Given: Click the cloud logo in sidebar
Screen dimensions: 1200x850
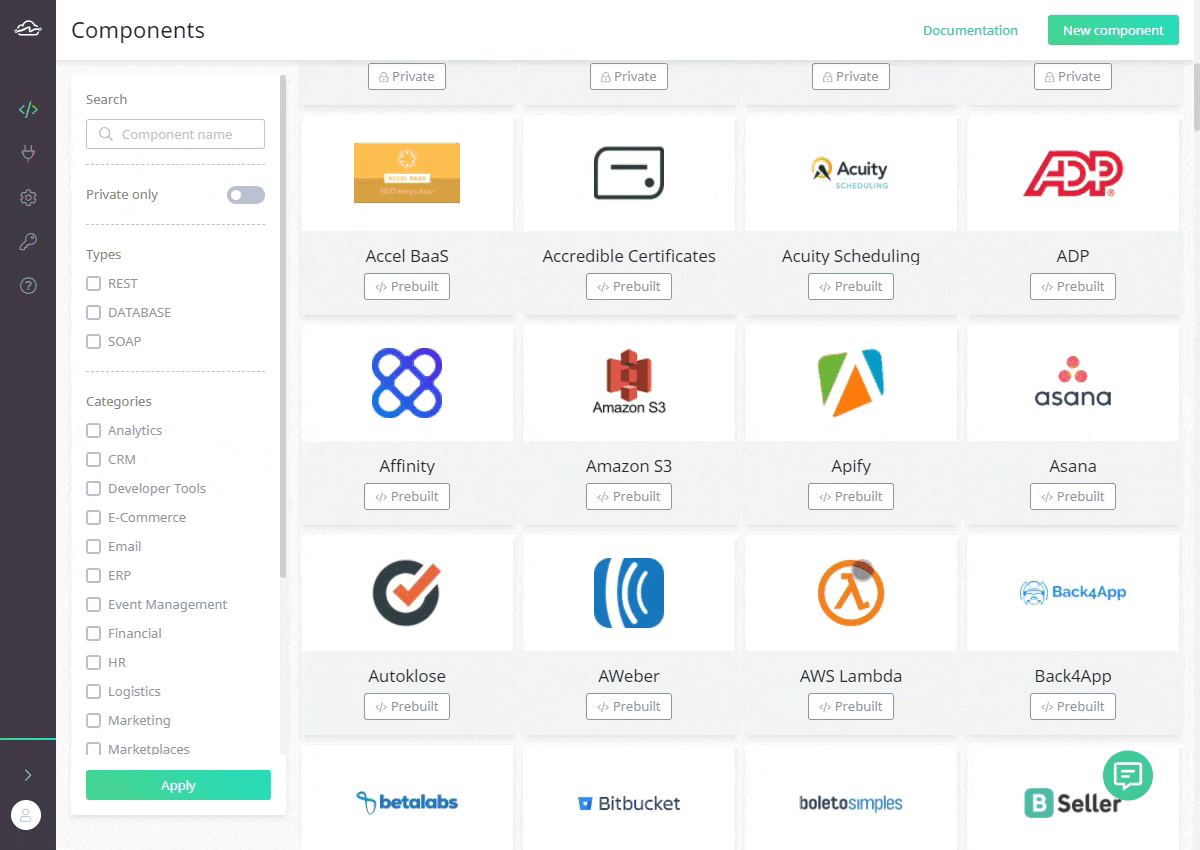Looking at the screenshot, I should [x=28, y=30].
